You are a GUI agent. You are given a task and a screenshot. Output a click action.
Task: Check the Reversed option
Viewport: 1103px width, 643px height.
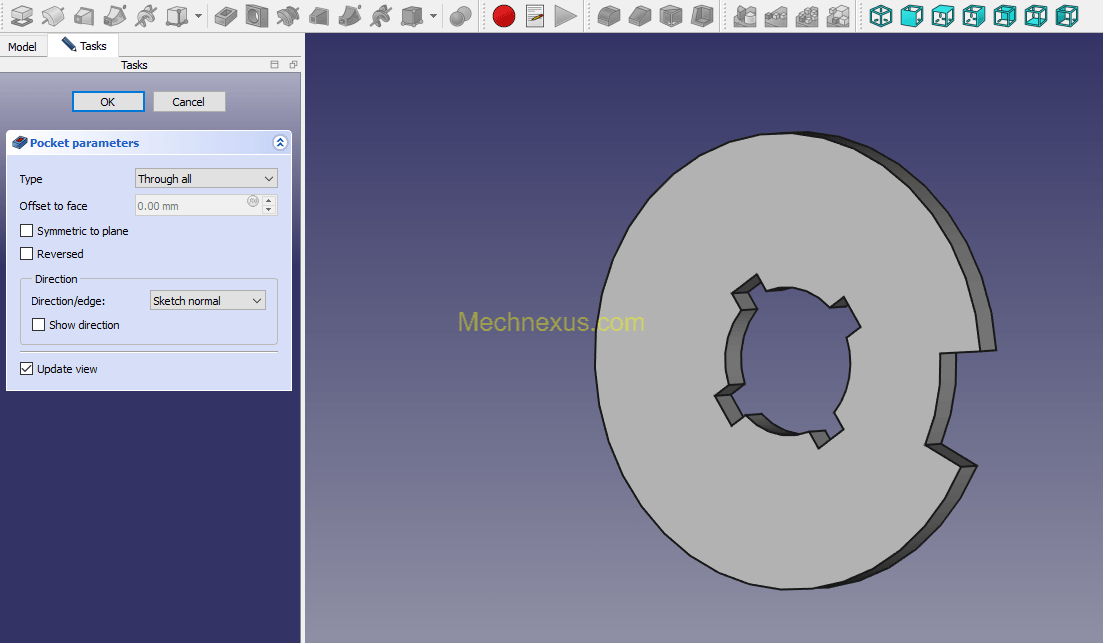[x=27, y=254]
